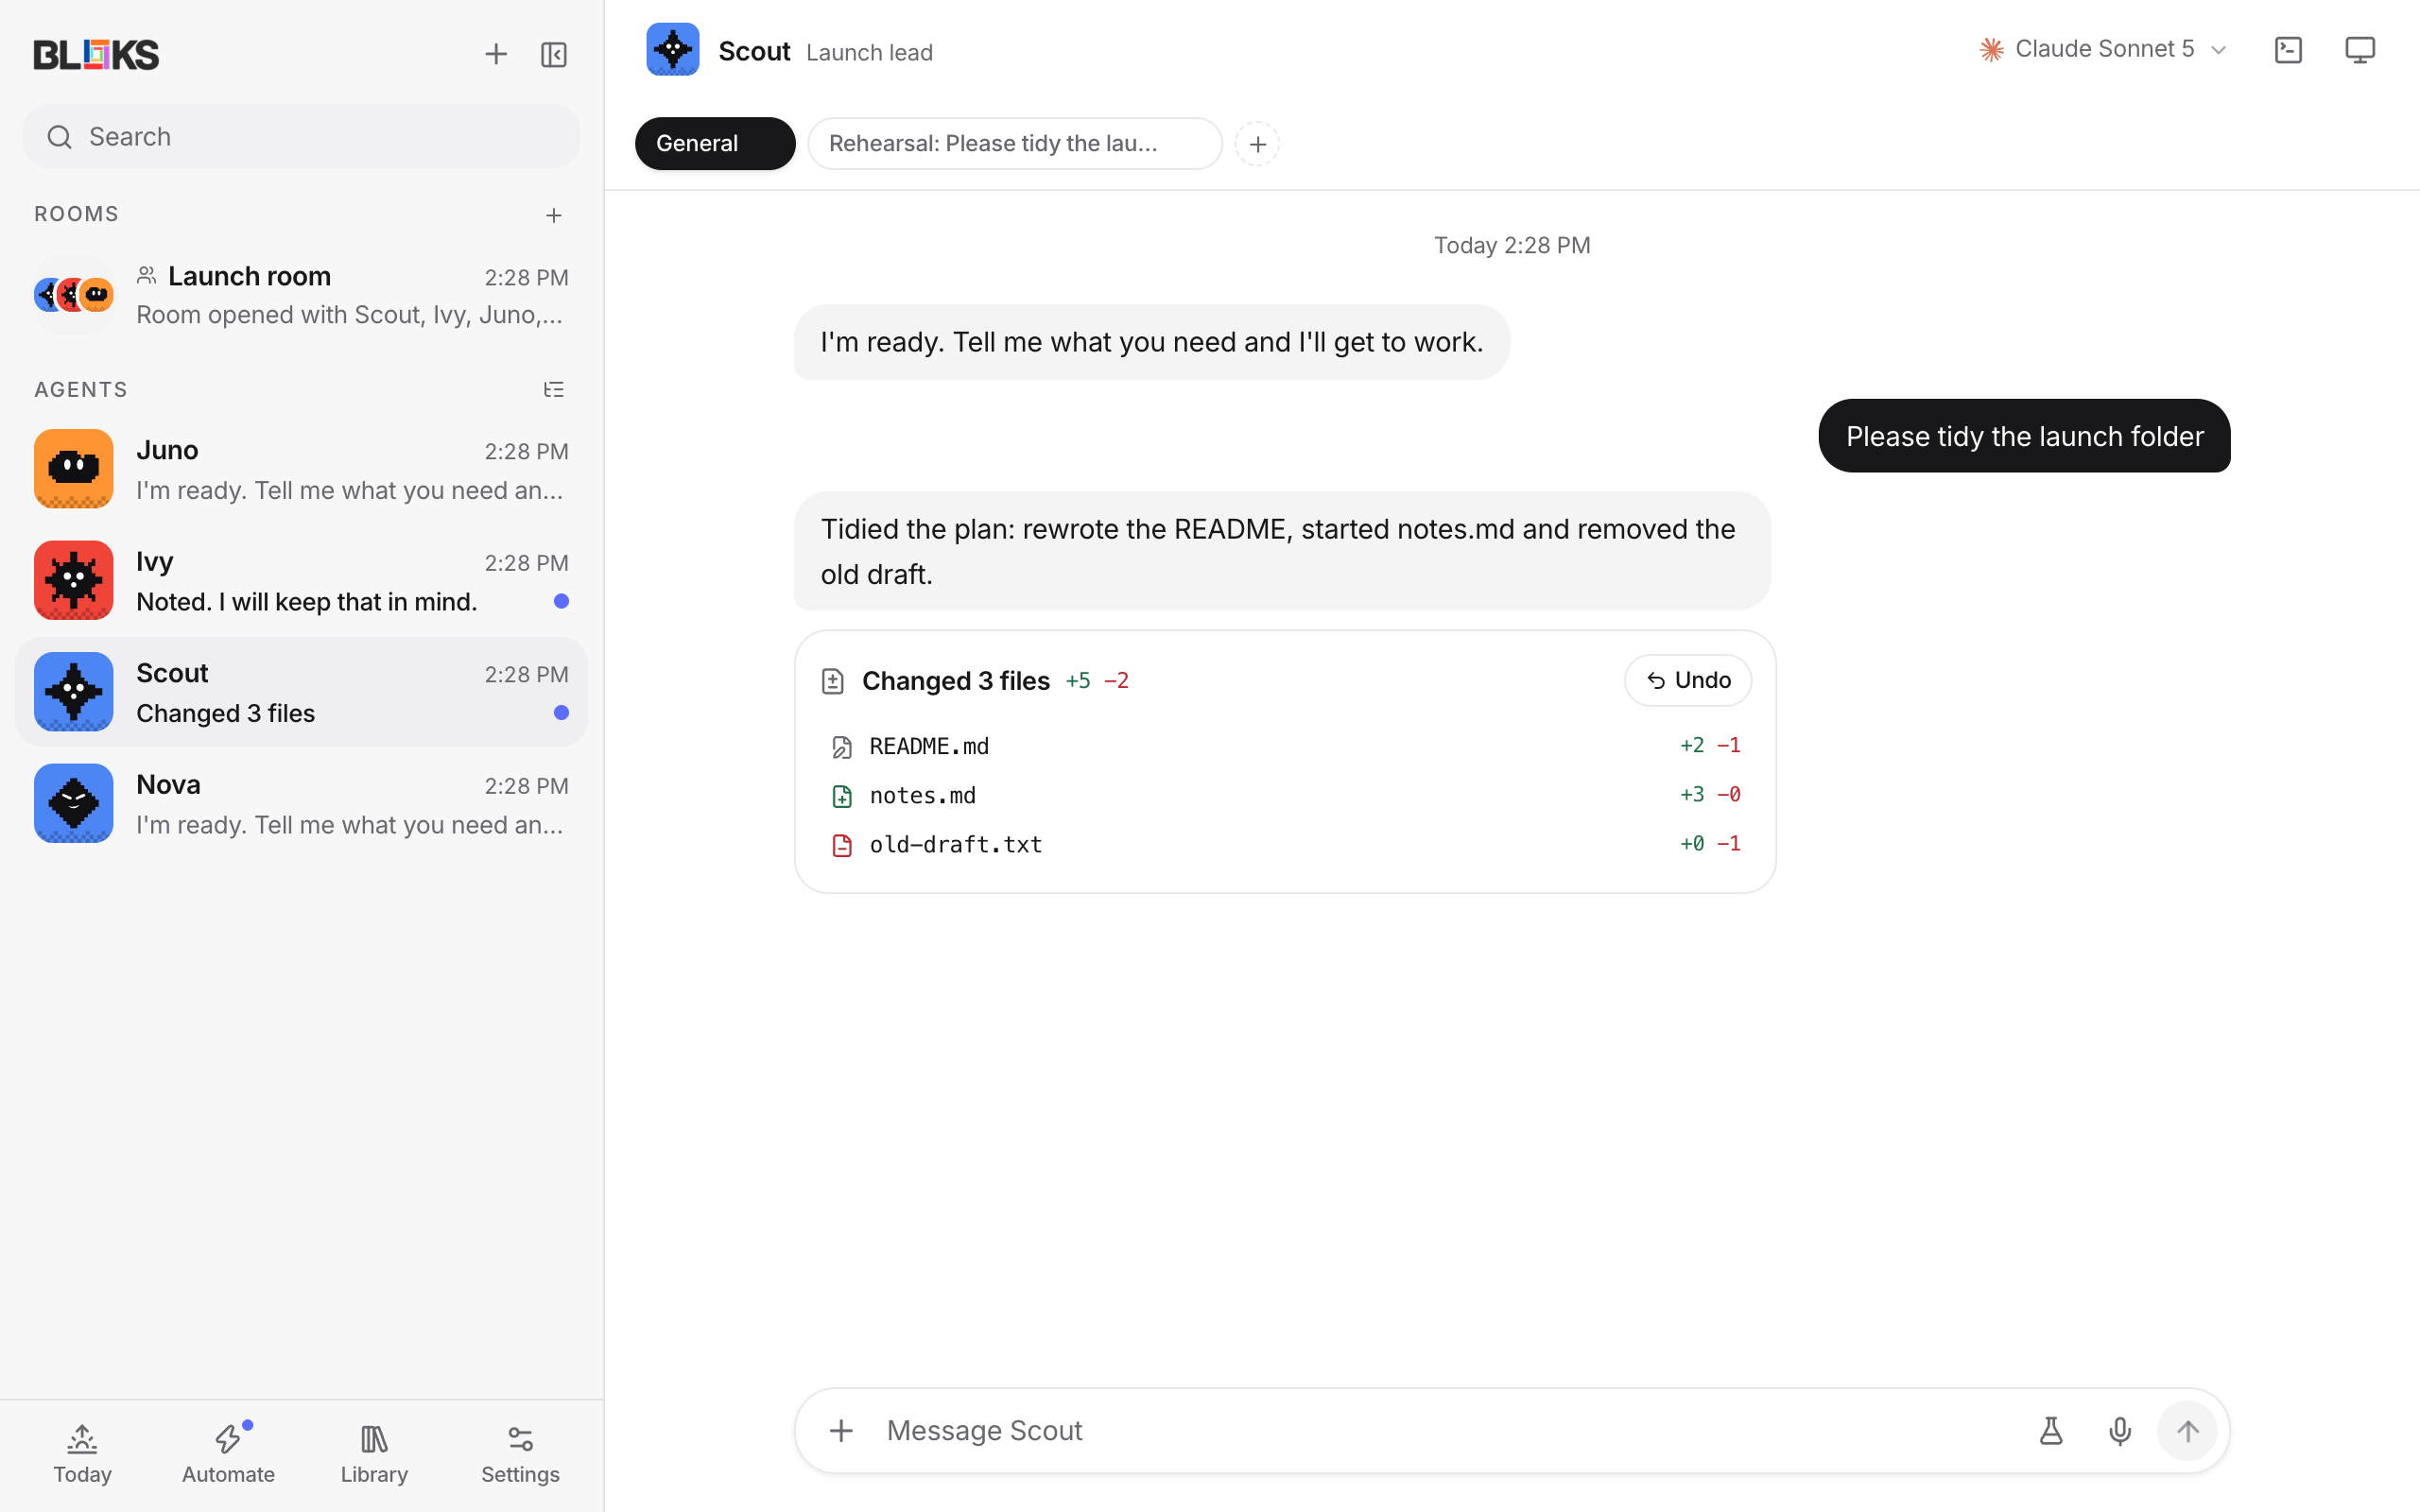Focus the Search field
Screen dimensions: 2420x1512
(x=301, y=137)
